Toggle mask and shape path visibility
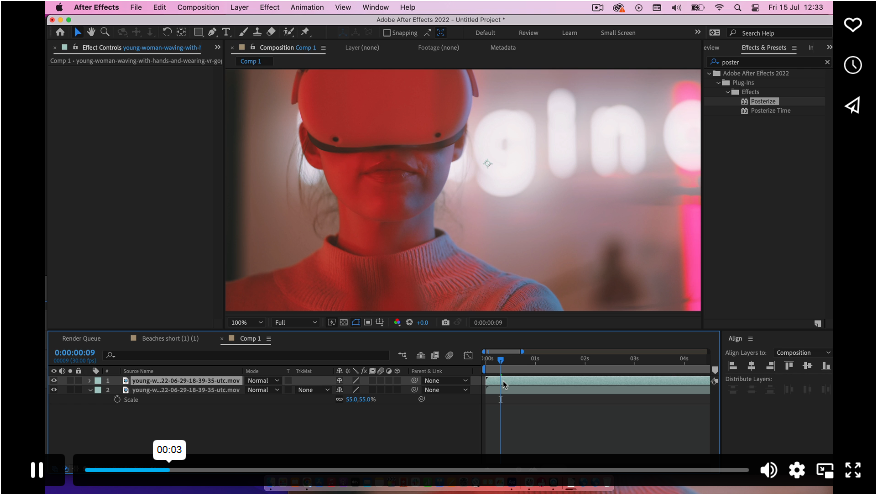 click(x=356, y=322)
